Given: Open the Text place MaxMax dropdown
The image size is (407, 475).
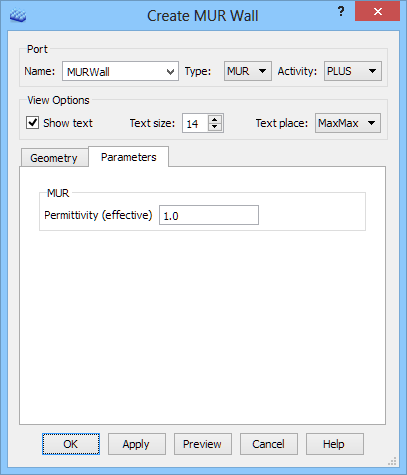Looking at the screenshot, I should tap(348, 123).
